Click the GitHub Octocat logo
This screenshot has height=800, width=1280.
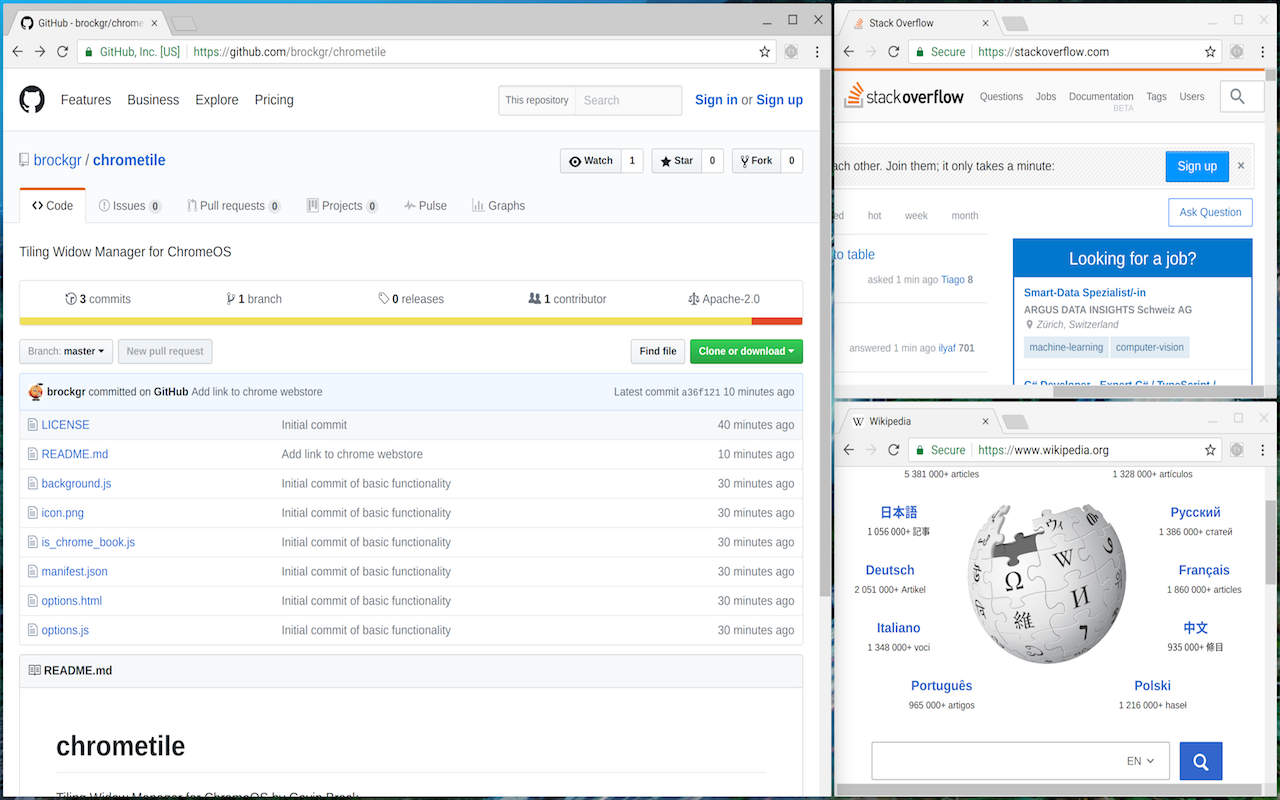click(x=31, y=99)
